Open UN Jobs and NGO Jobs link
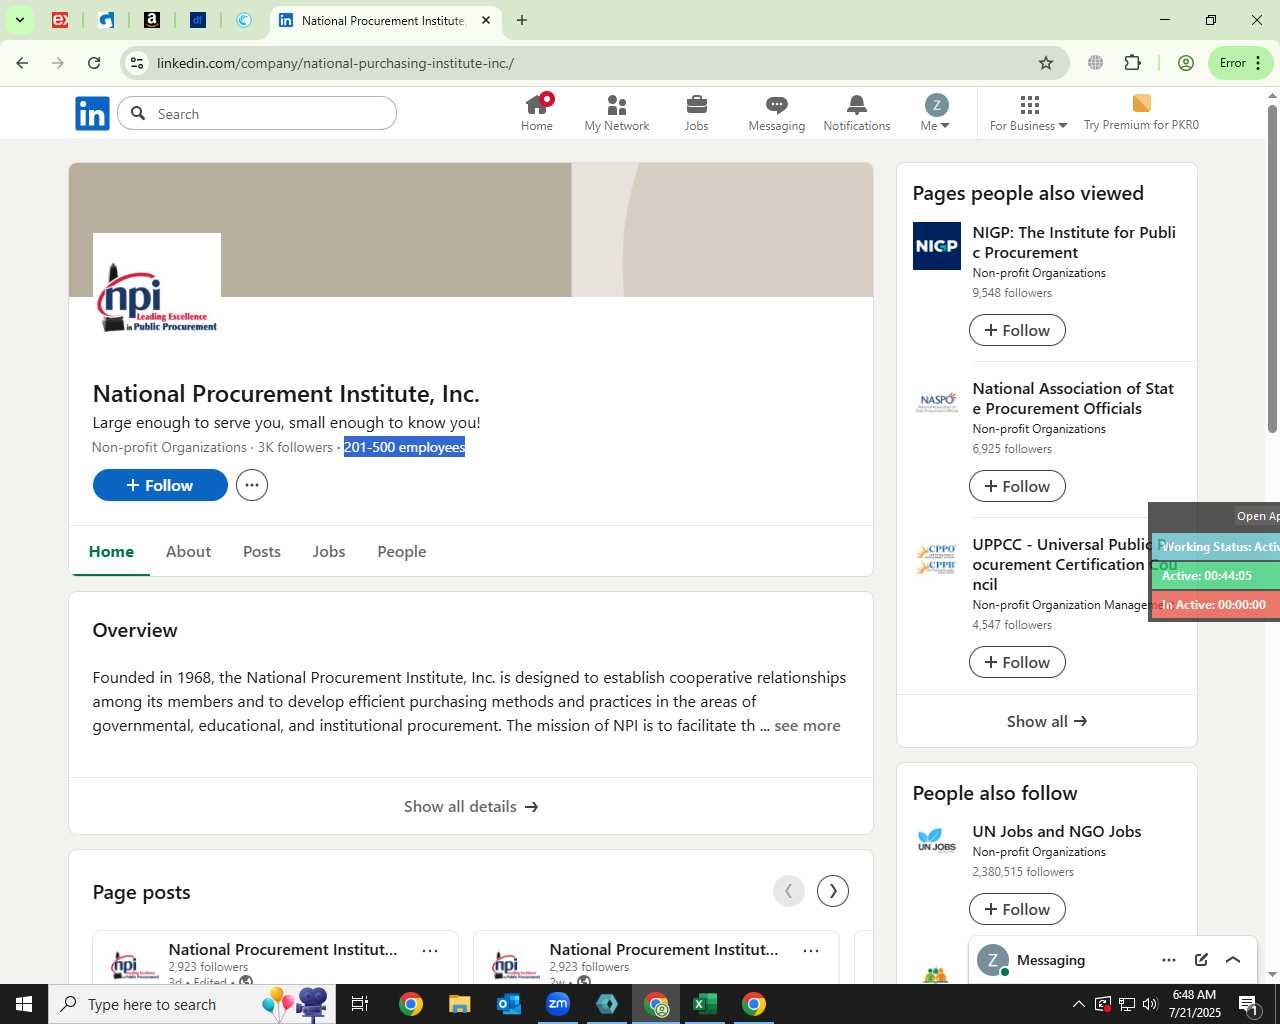1280x1024 pixels. pyautogui.click(x=1056, y=831)
